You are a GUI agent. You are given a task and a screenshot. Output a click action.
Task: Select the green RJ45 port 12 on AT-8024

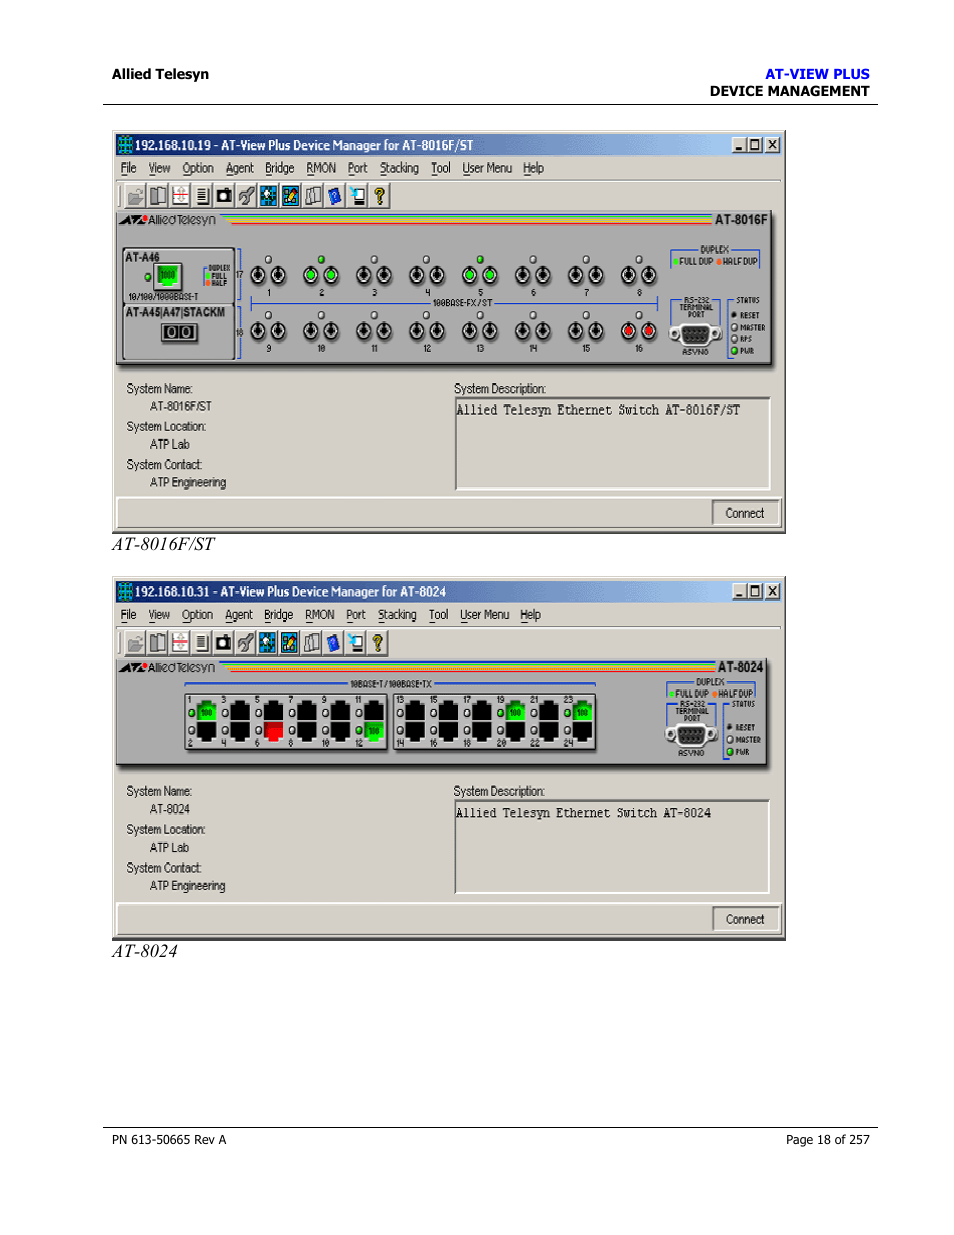point(374,731)
